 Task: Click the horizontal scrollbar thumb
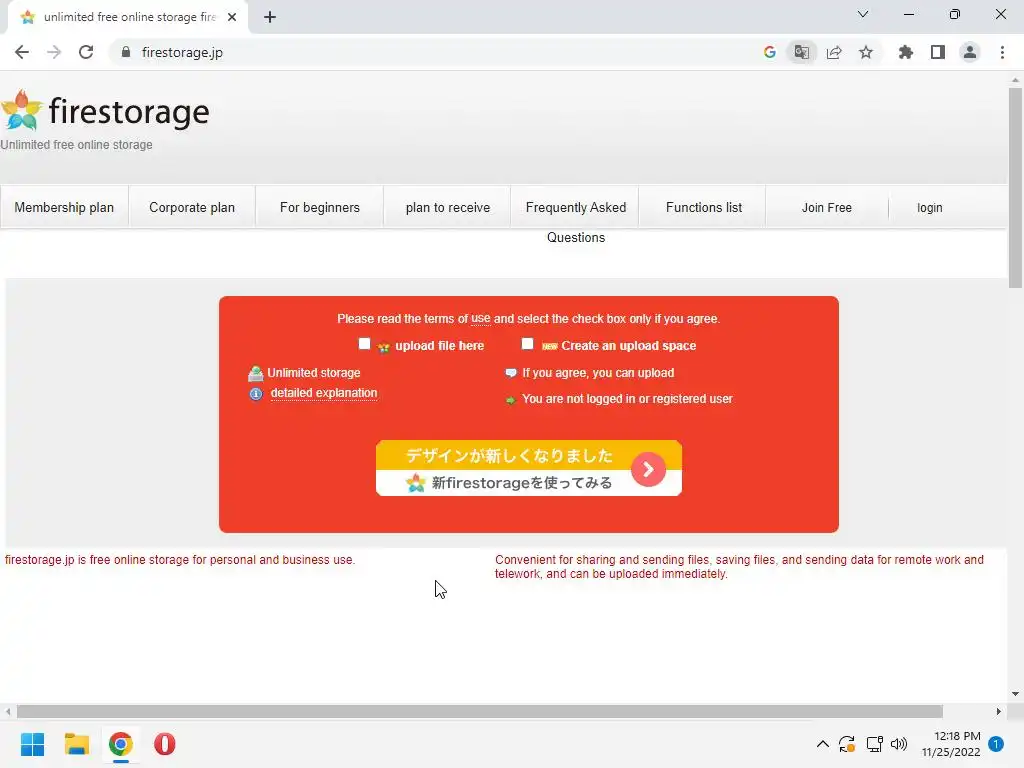tap(479, 711)
